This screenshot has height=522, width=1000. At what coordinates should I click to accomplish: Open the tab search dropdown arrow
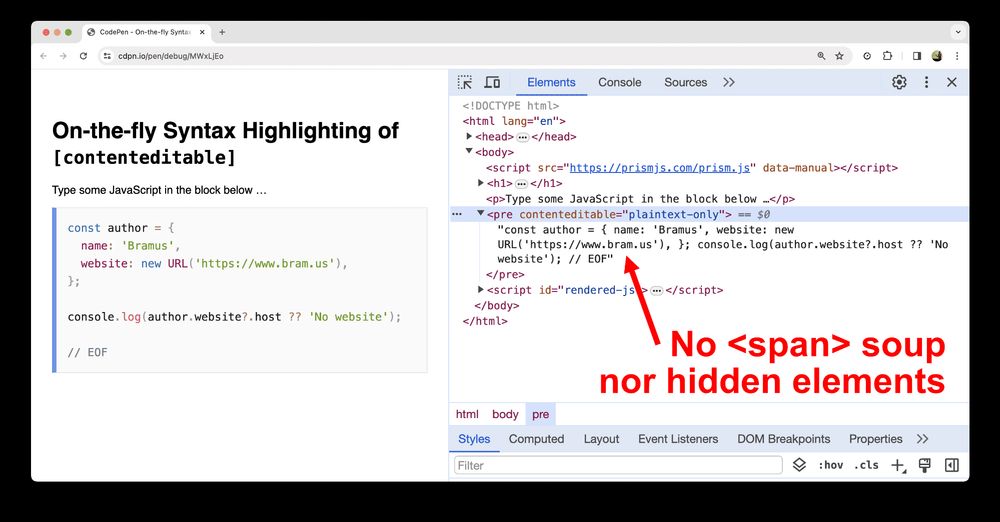[957, 32]
